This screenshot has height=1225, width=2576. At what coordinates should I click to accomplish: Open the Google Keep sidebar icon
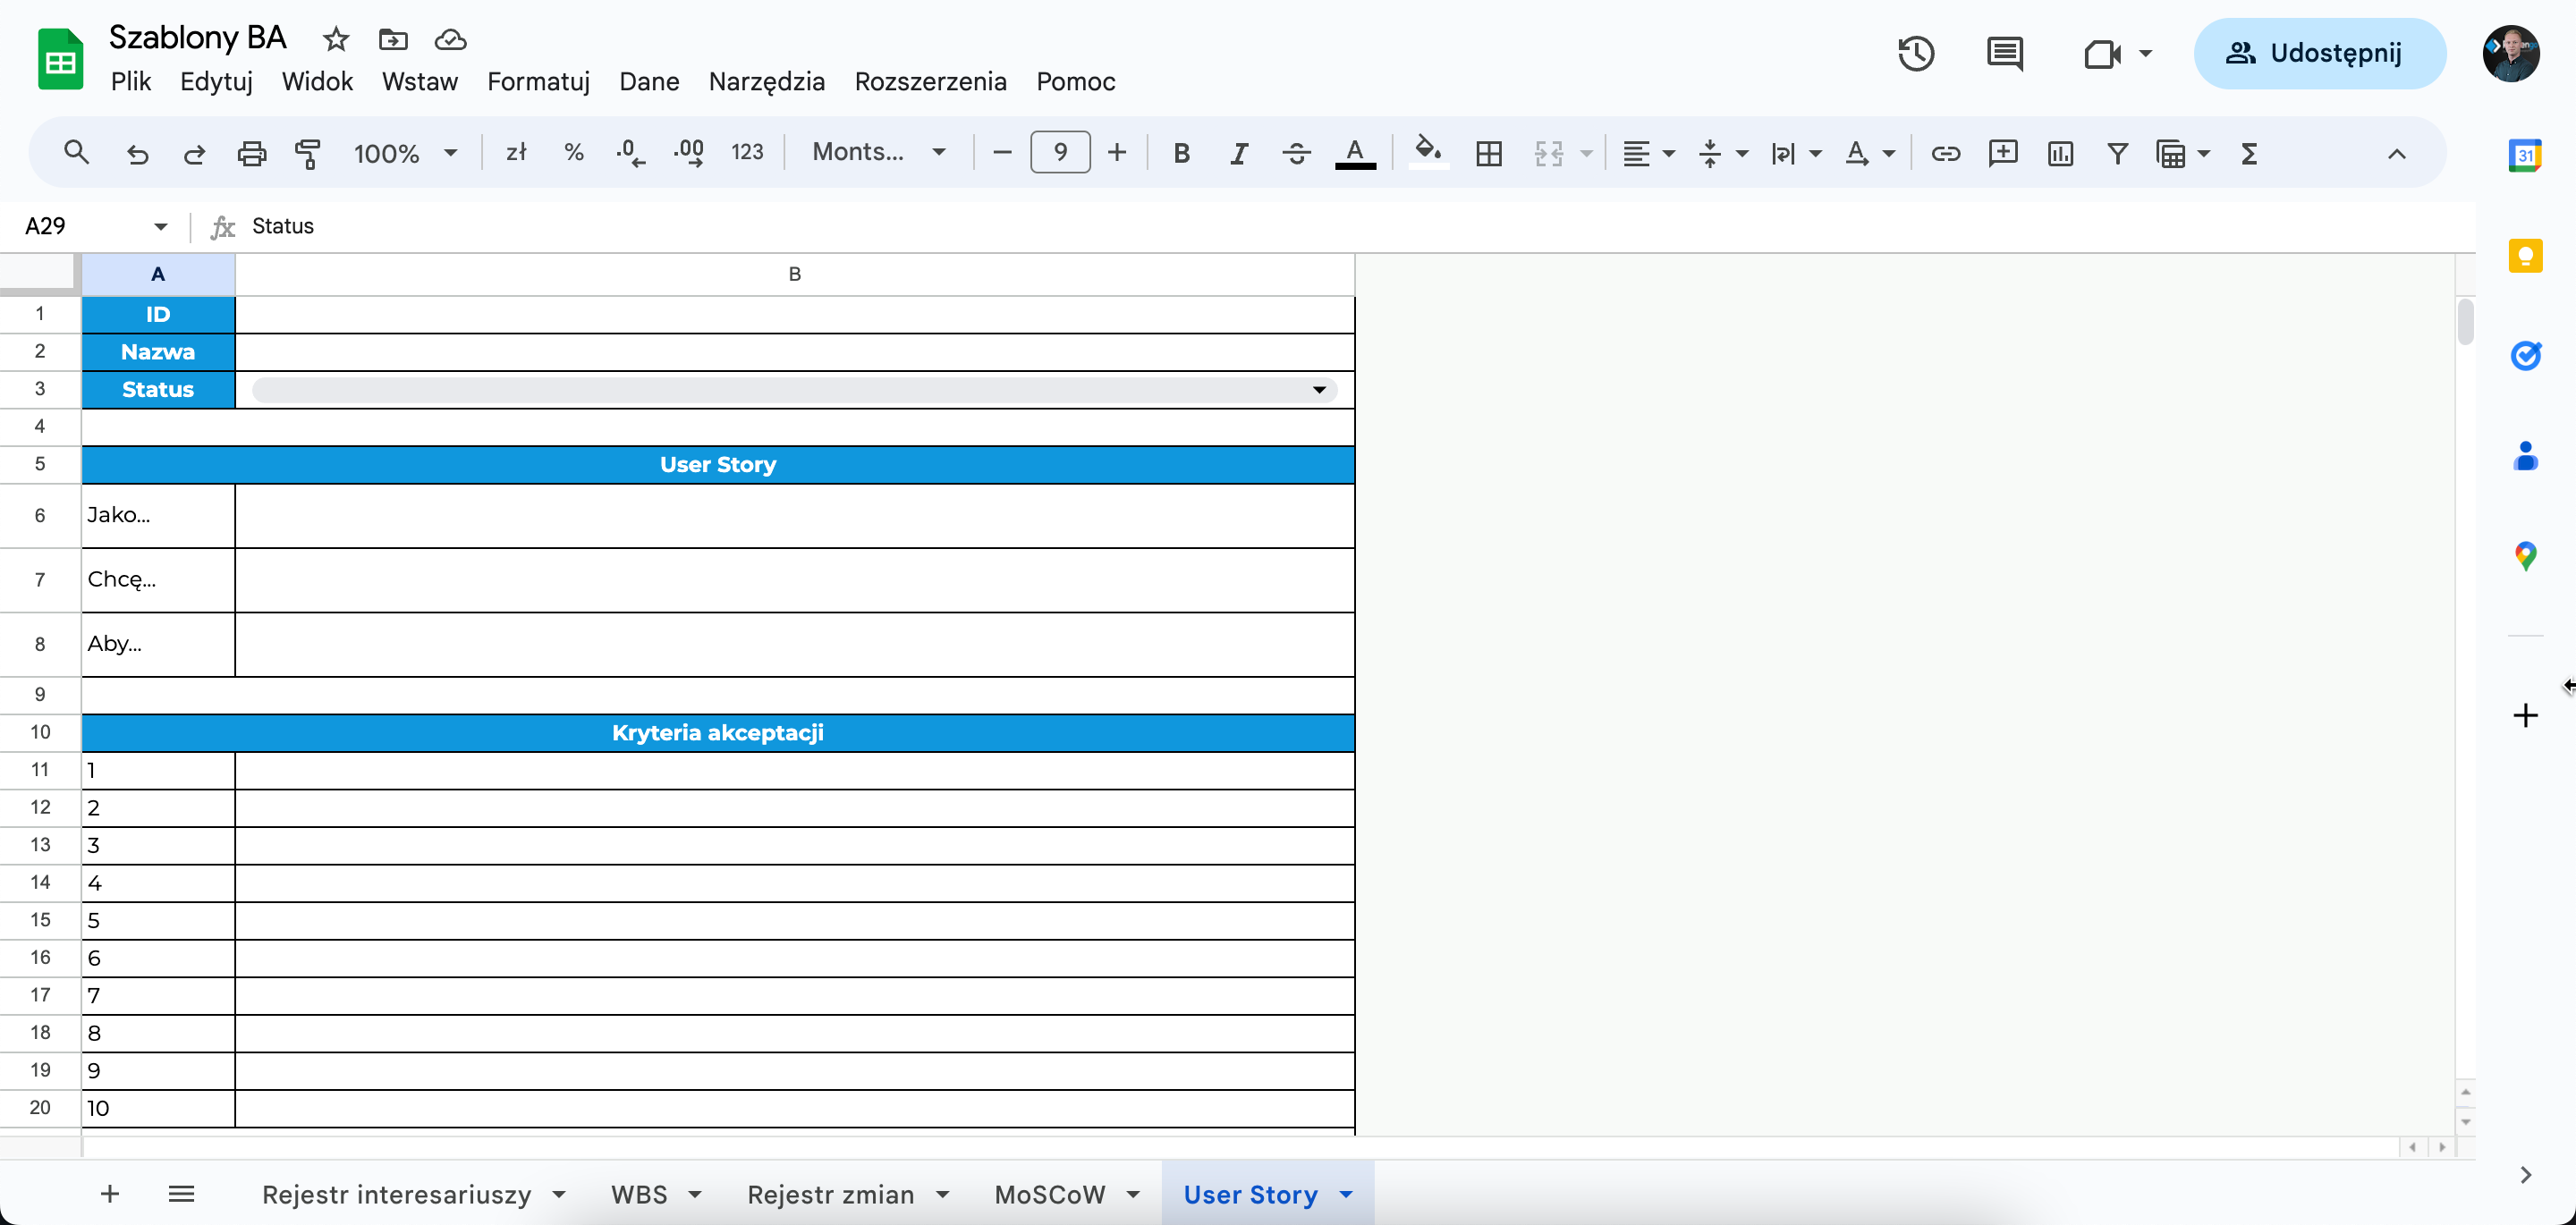(2526, 255)
